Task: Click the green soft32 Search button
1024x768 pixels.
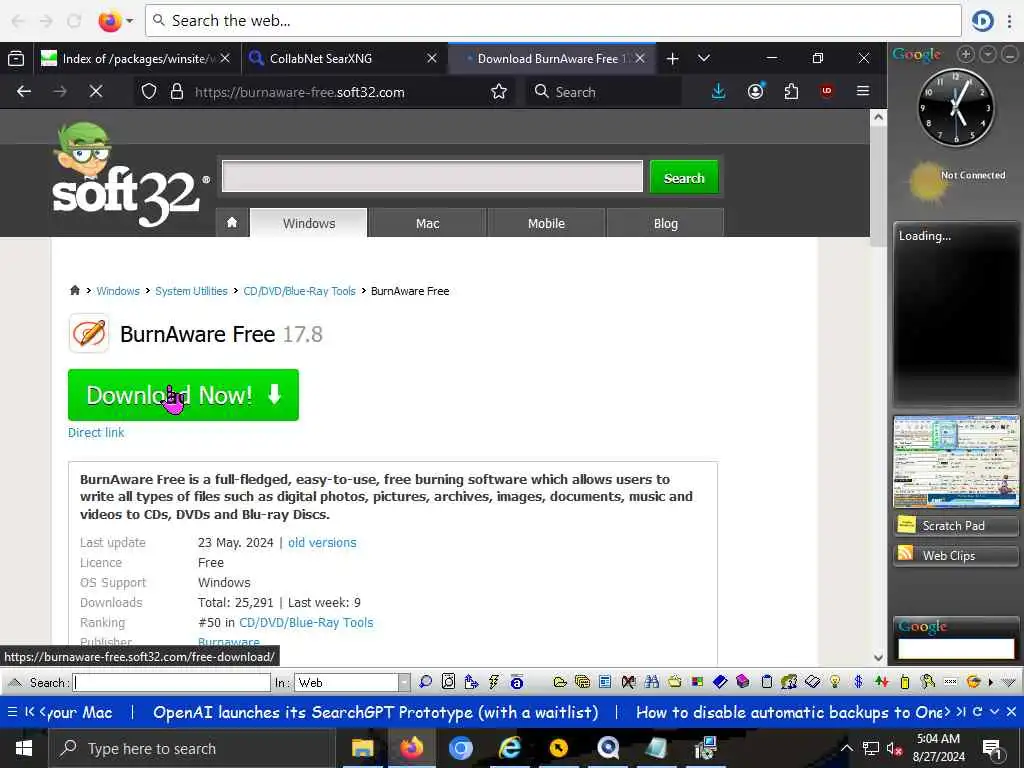Action: pyautogui.click(x=684, y=178)
